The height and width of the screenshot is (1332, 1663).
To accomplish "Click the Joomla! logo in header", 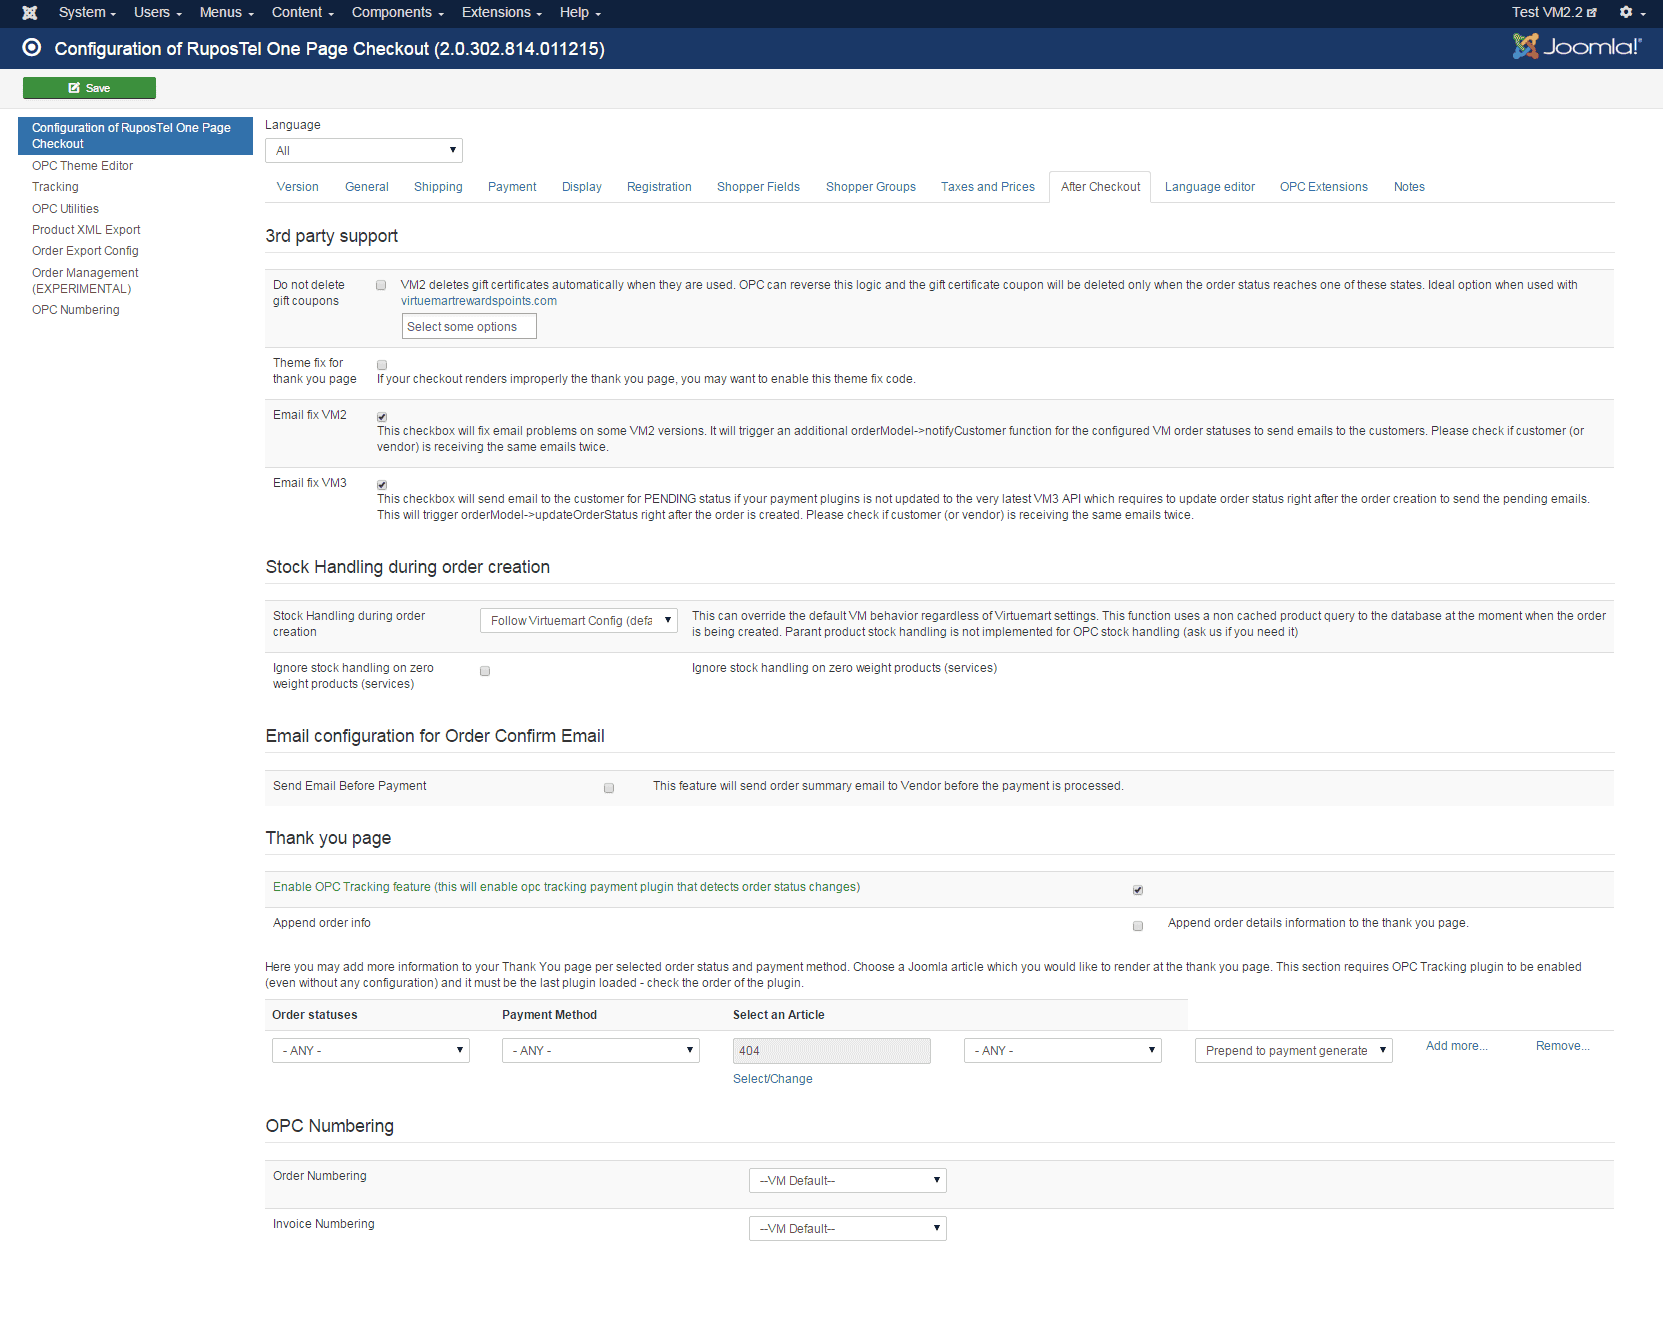I will click(1576, 47).
